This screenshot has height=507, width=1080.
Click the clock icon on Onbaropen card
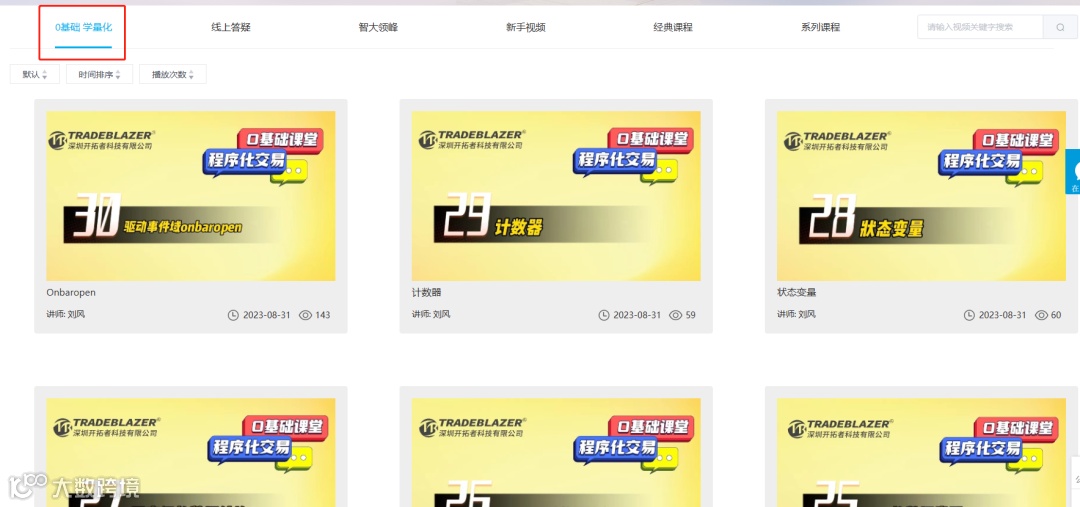point(233,315)
